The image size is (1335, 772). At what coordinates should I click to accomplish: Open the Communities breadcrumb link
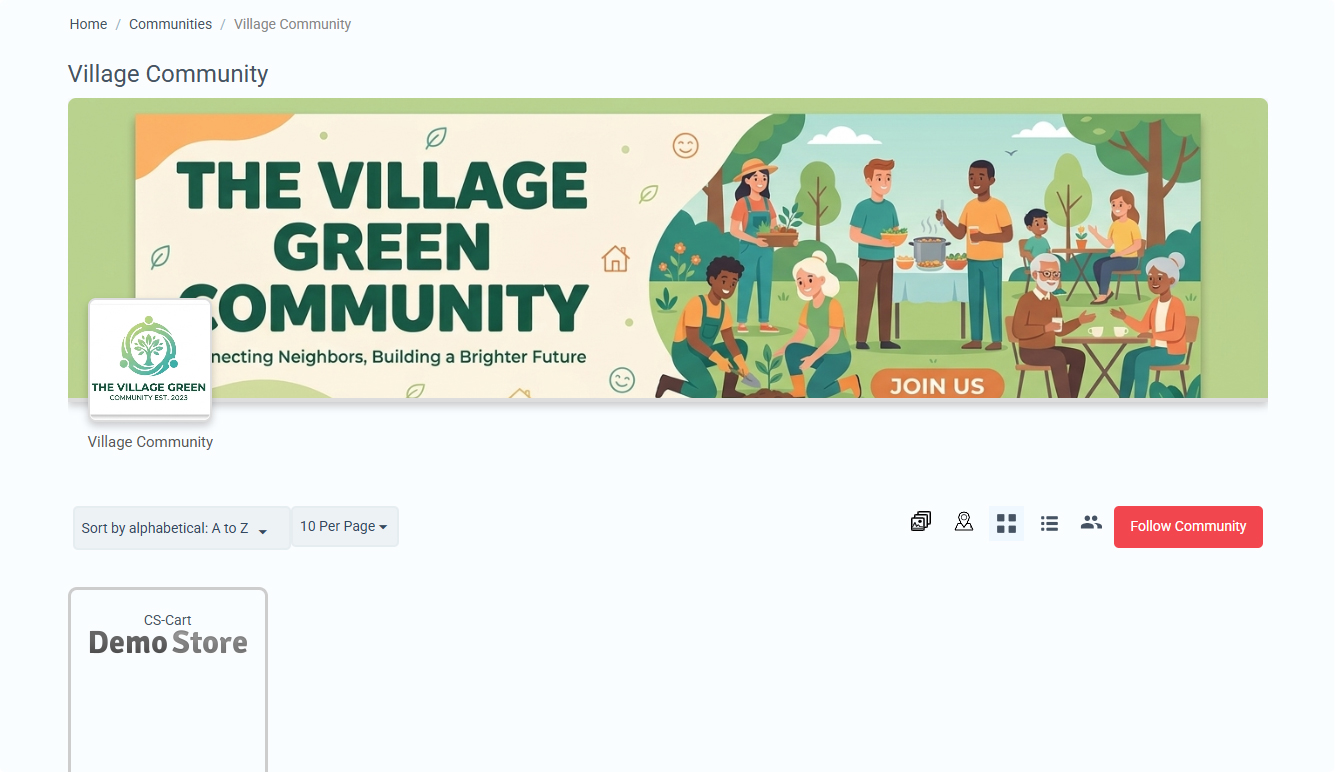pyautogui.click(x=170, y=24)
